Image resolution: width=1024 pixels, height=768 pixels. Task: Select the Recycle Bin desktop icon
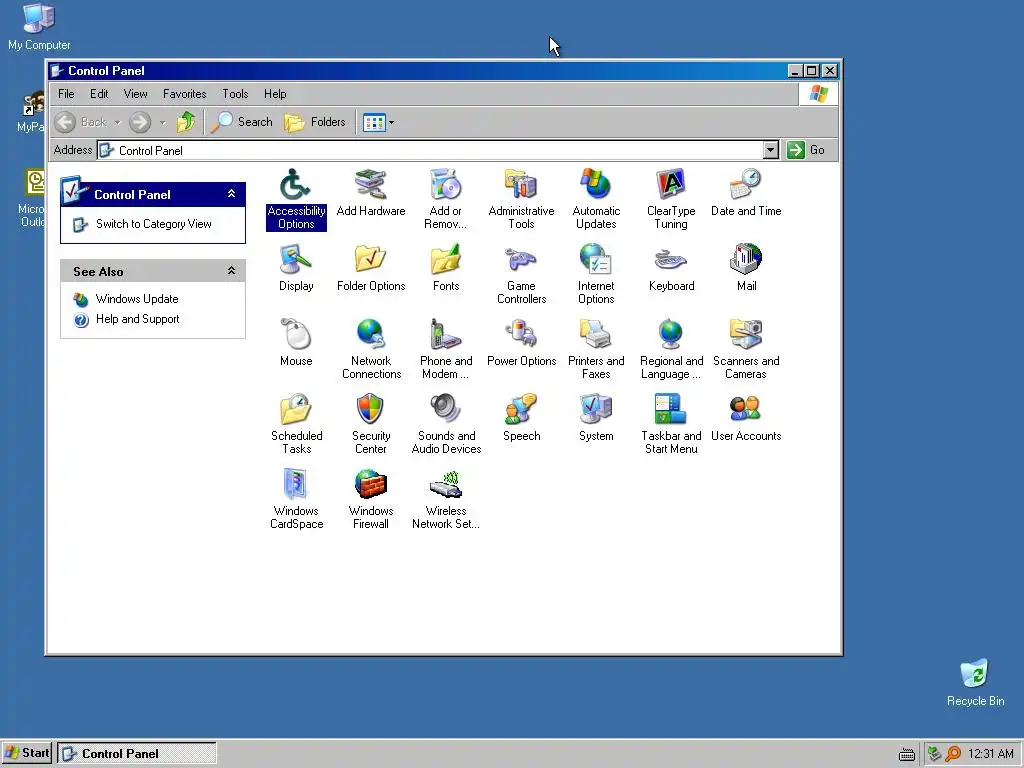click(x=975, y=683)
